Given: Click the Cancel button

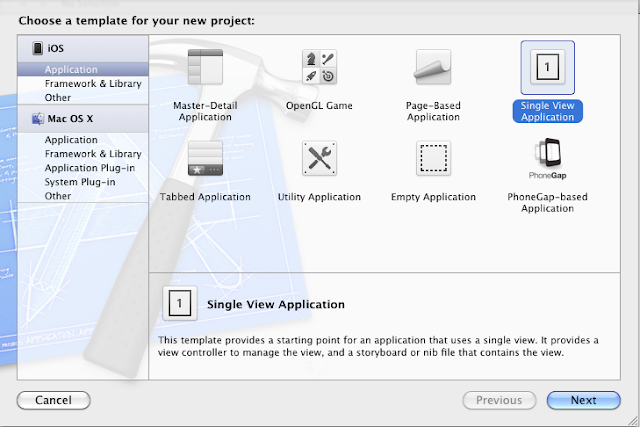Looking at the screenshot, I should pyautogui.click(x=53, y=400).
